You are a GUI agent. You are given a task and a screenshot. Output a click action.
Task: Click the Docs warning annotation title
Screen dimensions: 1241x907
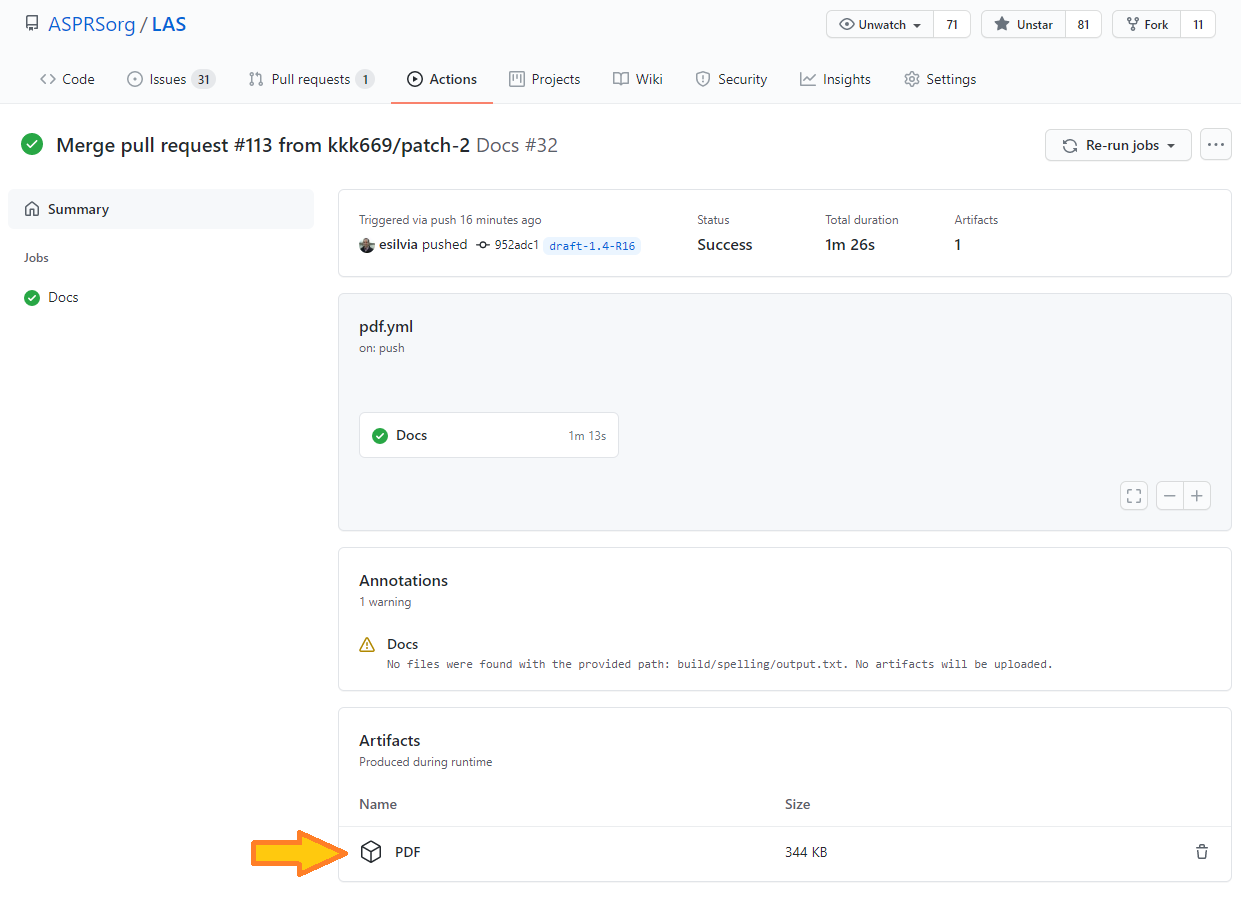tap(403, 644)
